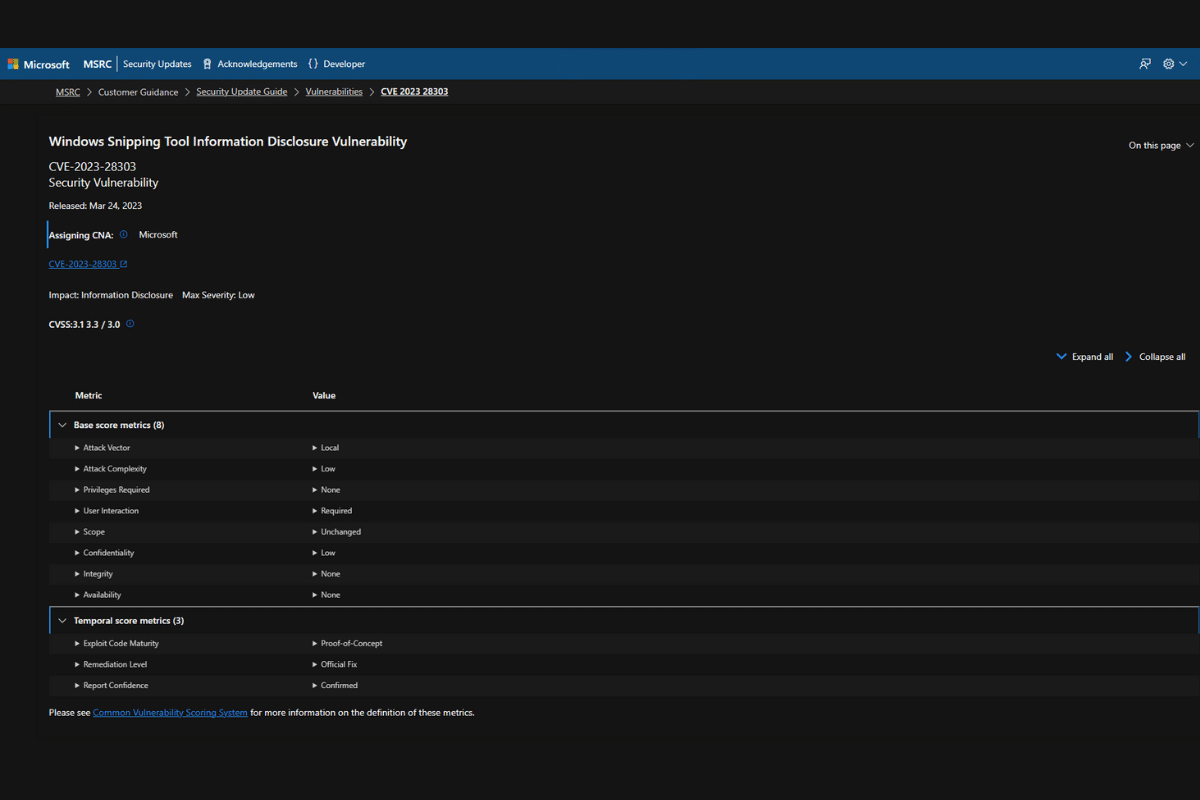Open the settings gear menu
The image size is (1200, 800).
pyautogui.click(x=1169, y=64)
